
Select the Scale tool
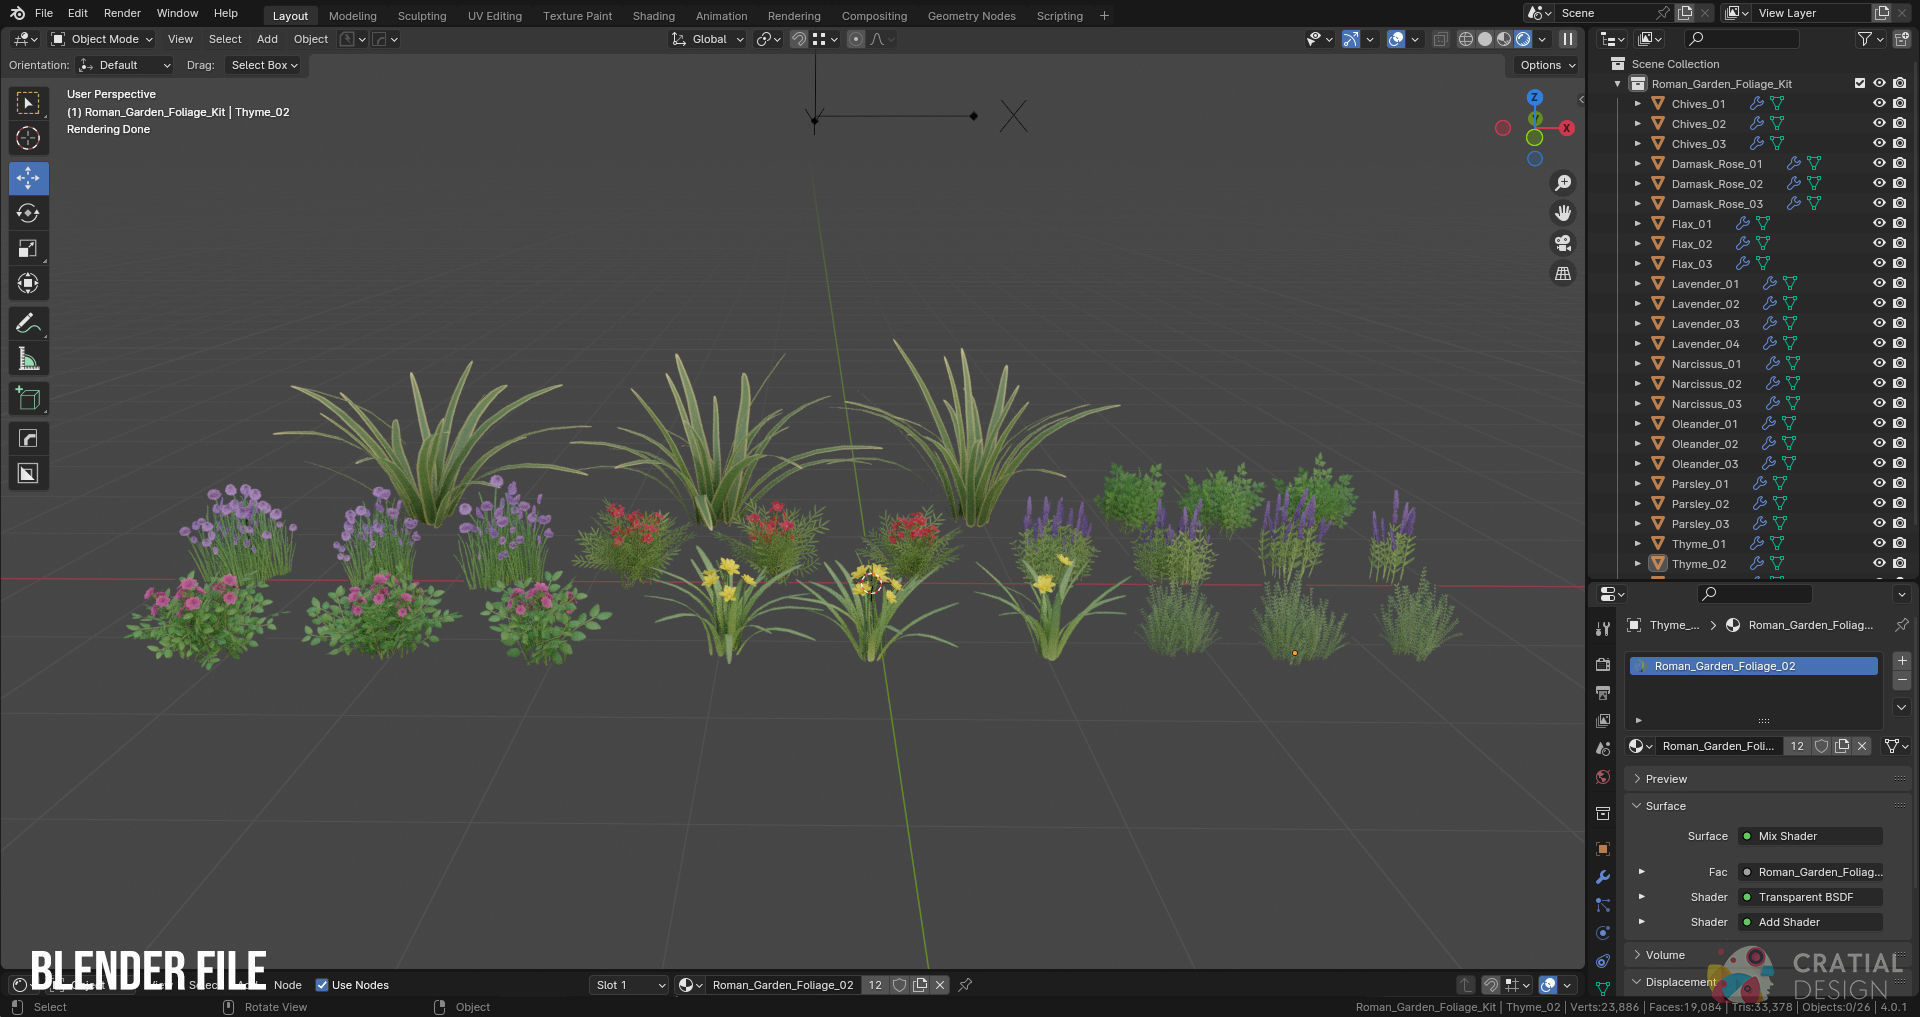(x=28, y=248)
